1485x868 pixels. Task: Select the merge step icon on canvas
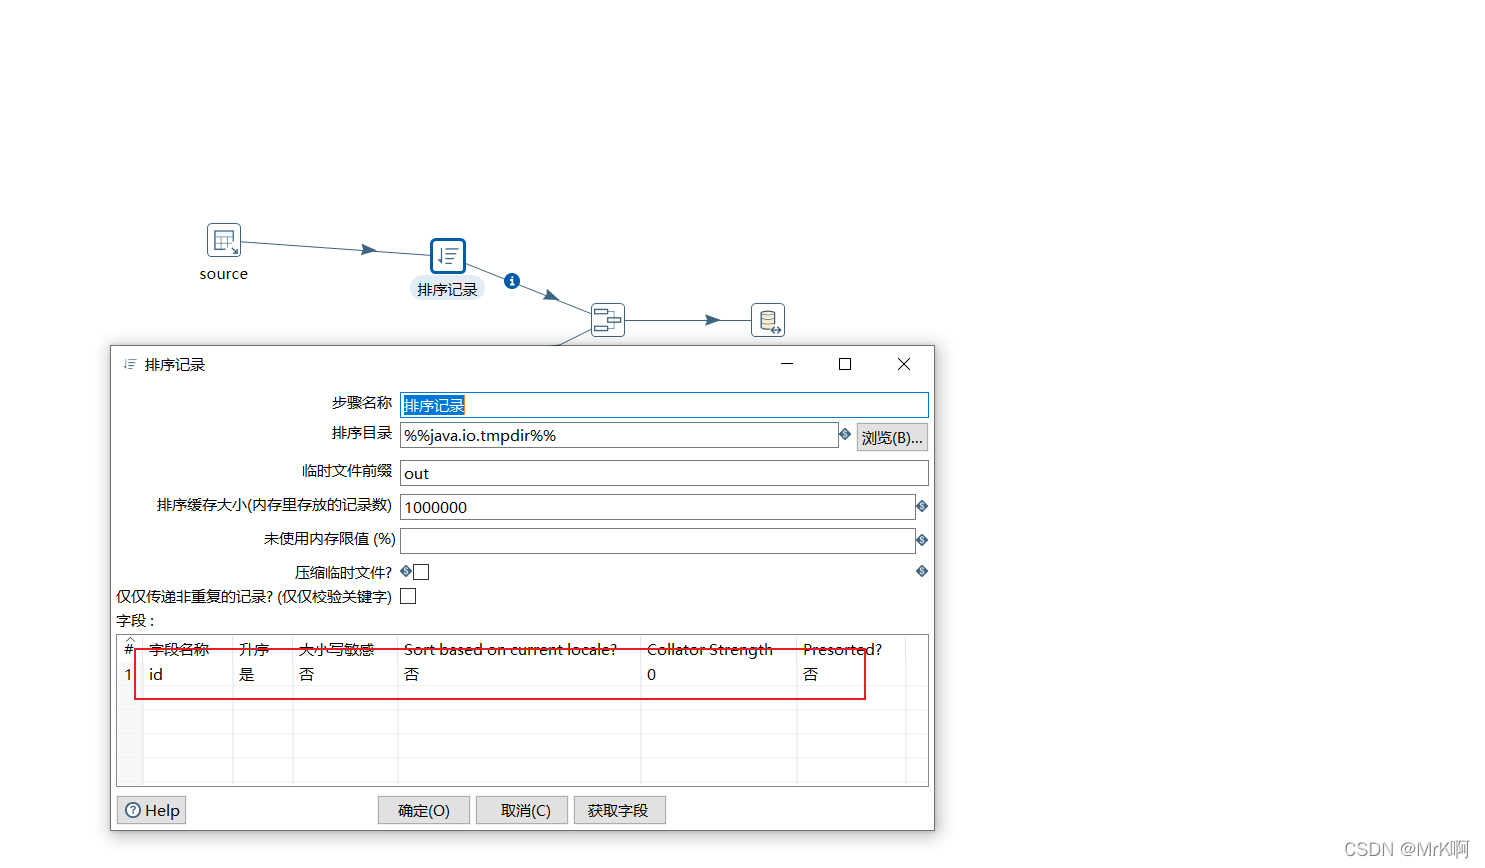pos(608,320)
